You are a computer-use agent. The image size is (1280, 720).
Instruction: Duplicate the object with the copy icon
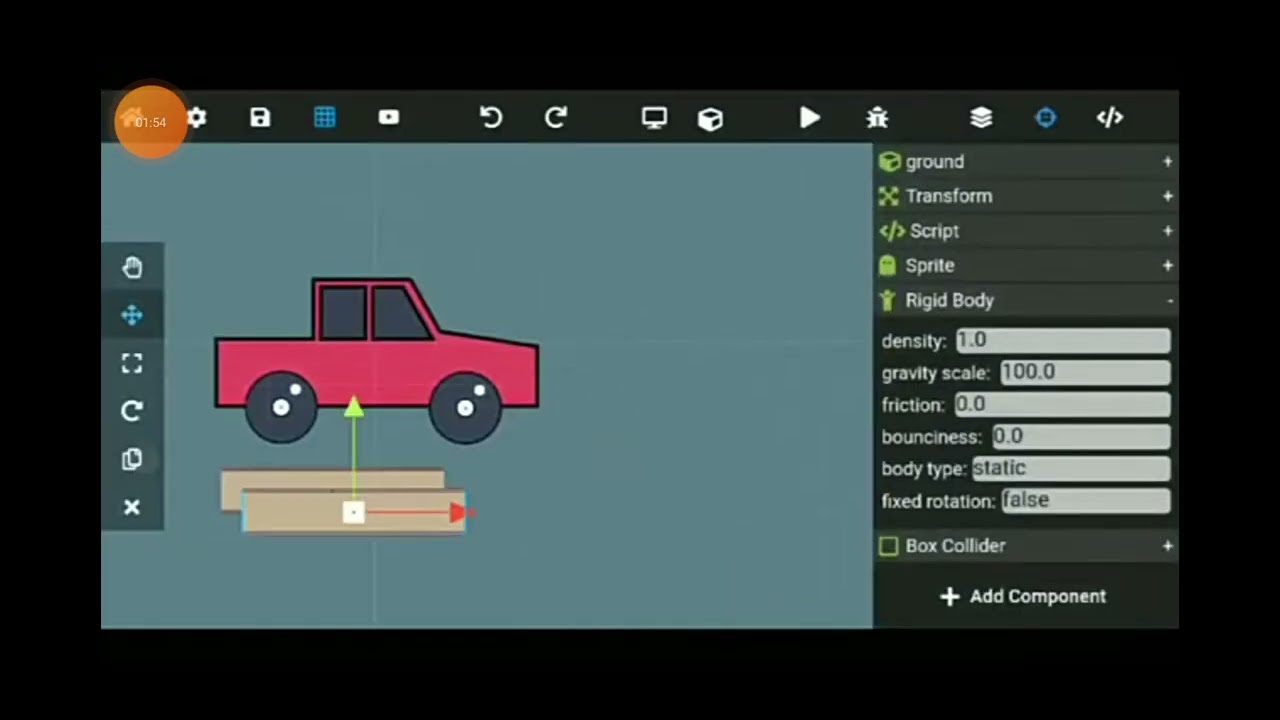tap(132, 459)
